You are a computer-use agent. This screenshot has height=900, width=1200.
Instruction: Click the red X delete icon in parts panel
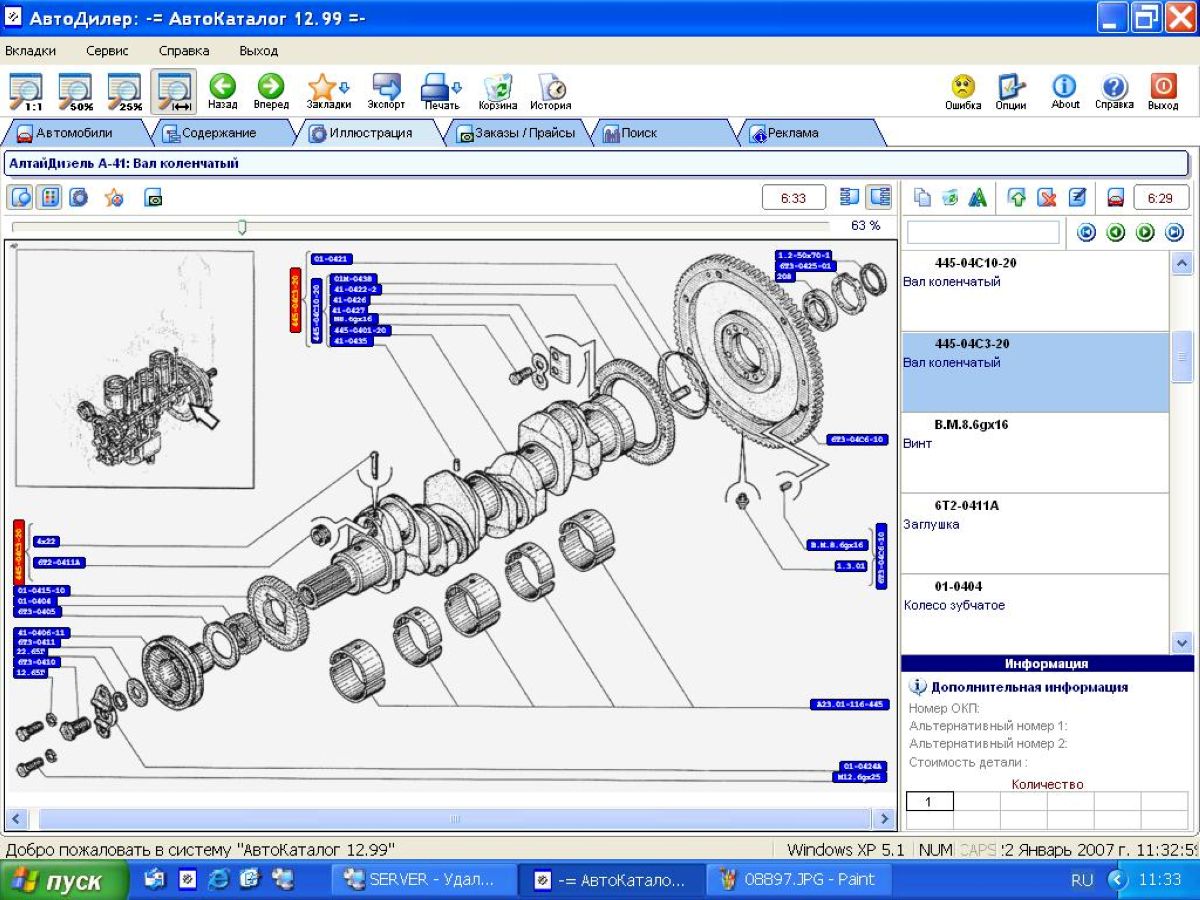coord(1046,198)
